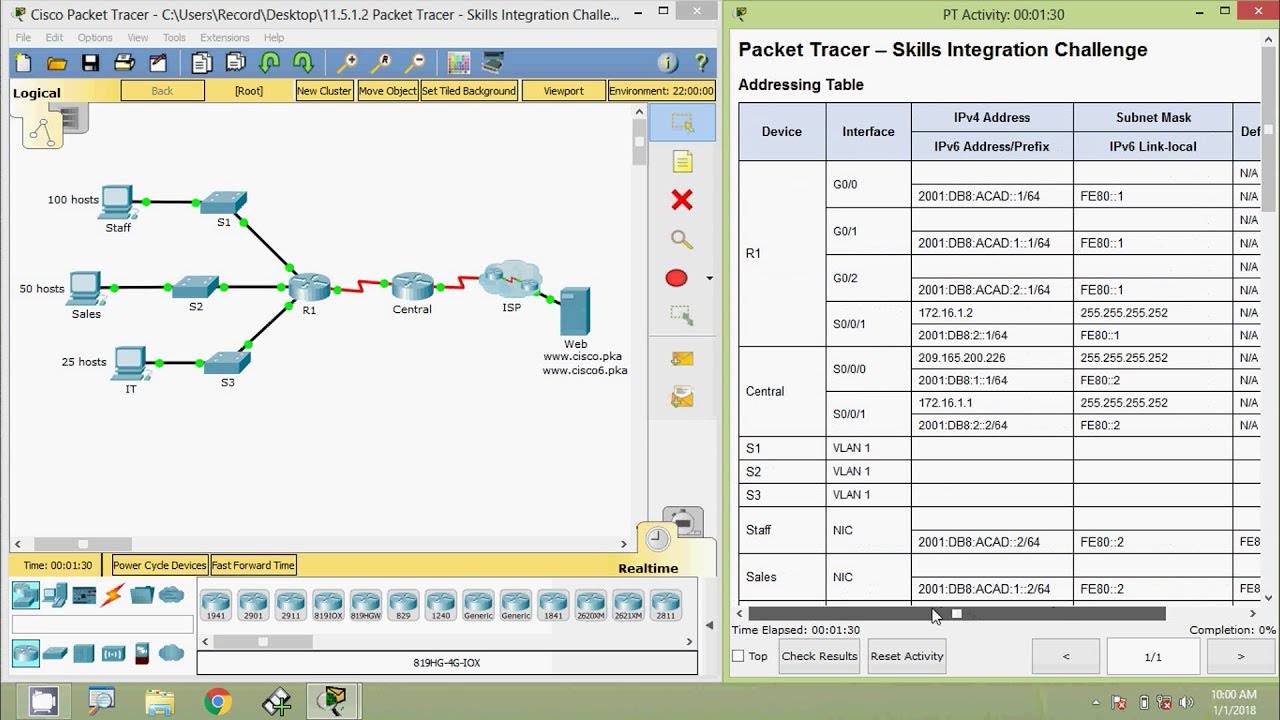Viewport: 1280px width, 720px height.
Task: Activate the Select tool in the side toolbar
Action: (682, 123)
